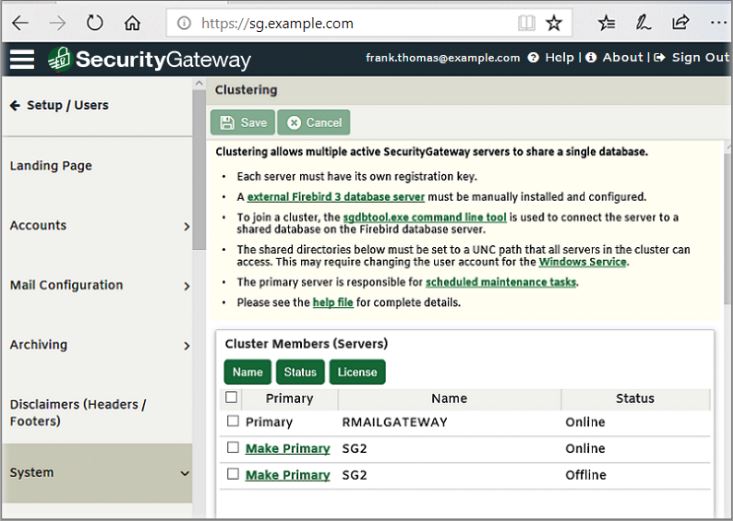Viewport: 733px width, 521px height.
Task: Click the site info icon in address bar
Action: point(184,22)
